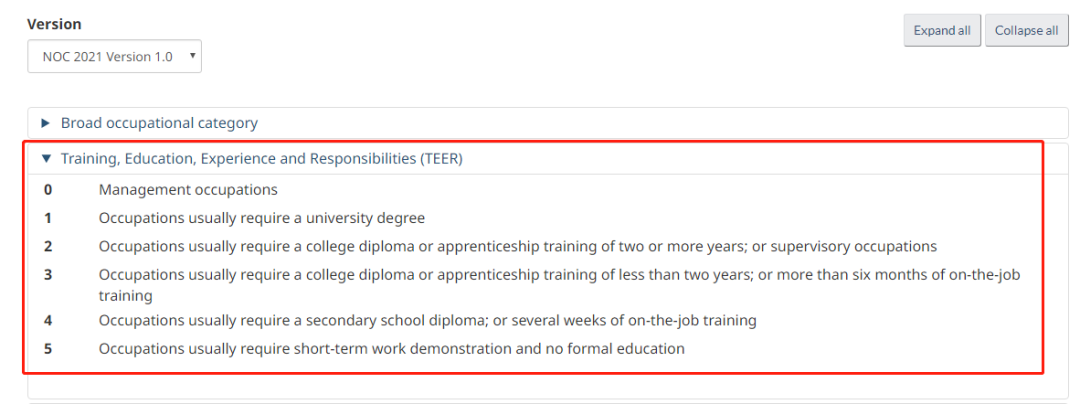The image size is (1080, 404).
Task: Click TEER code number 1
Action: click(x=48, y=218)
